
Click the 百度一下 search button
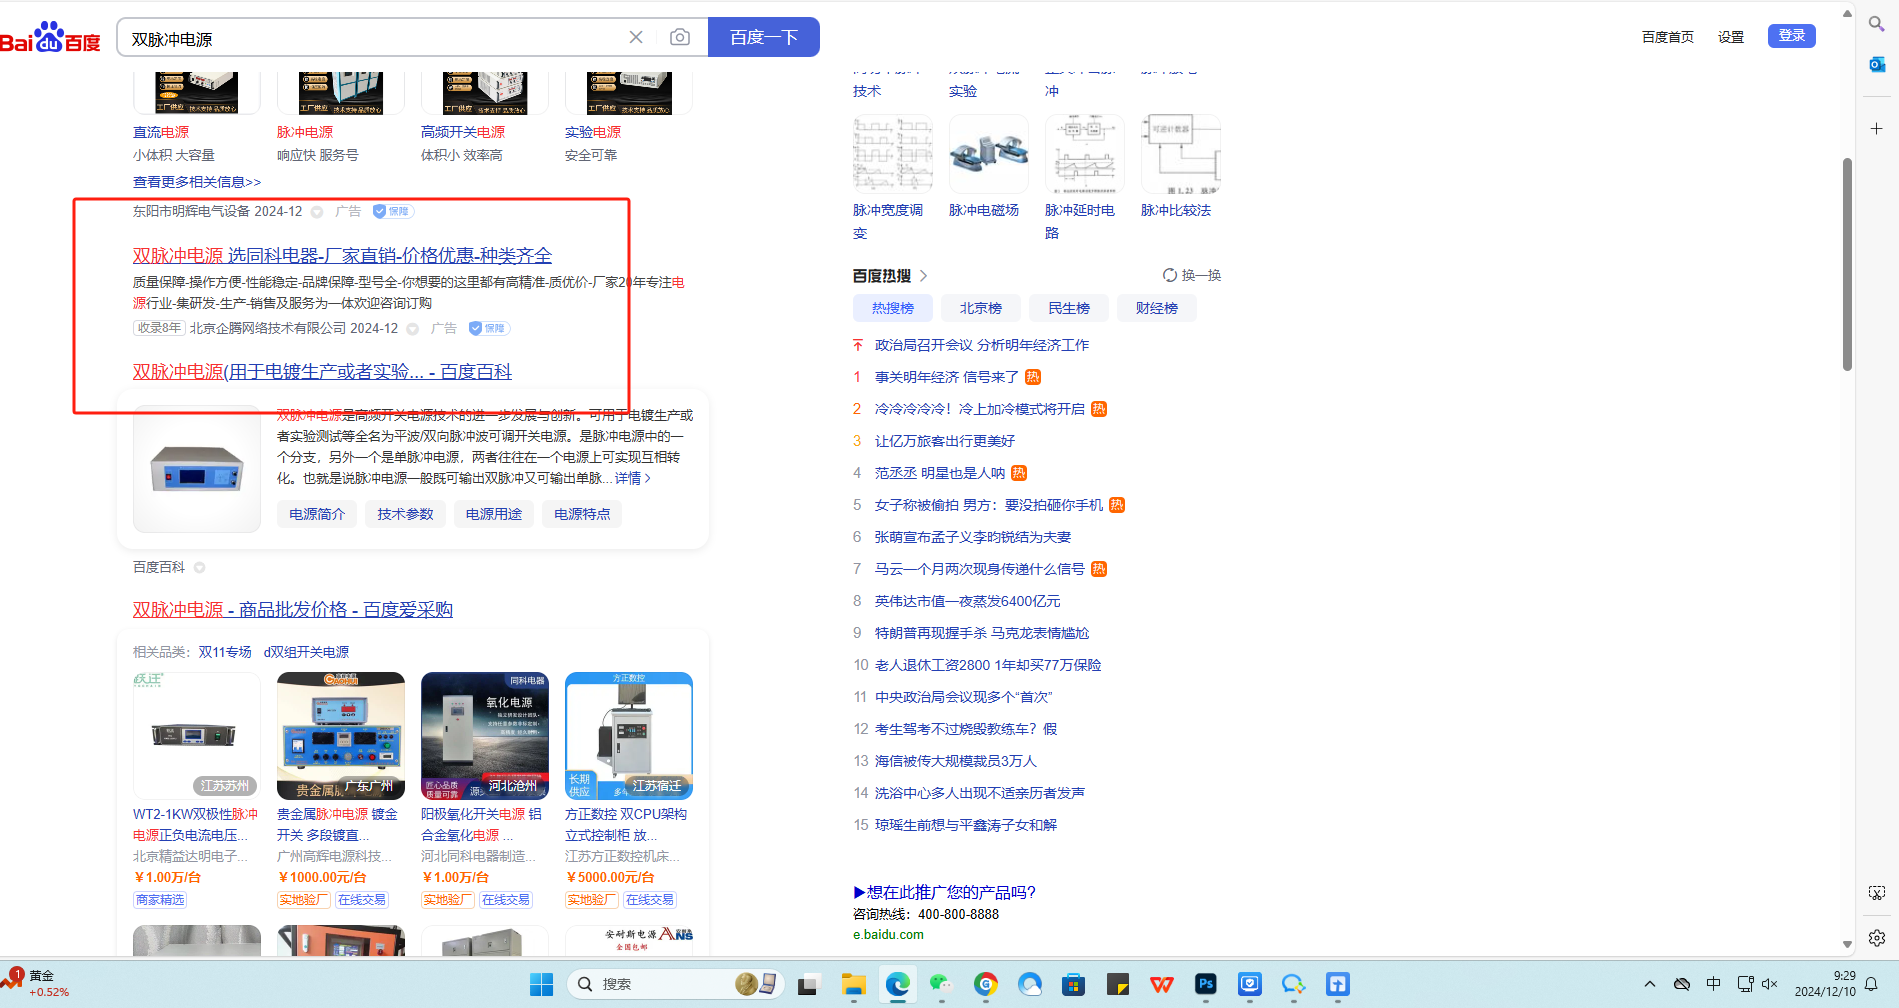pyautogui.click(x=763, y=37)
